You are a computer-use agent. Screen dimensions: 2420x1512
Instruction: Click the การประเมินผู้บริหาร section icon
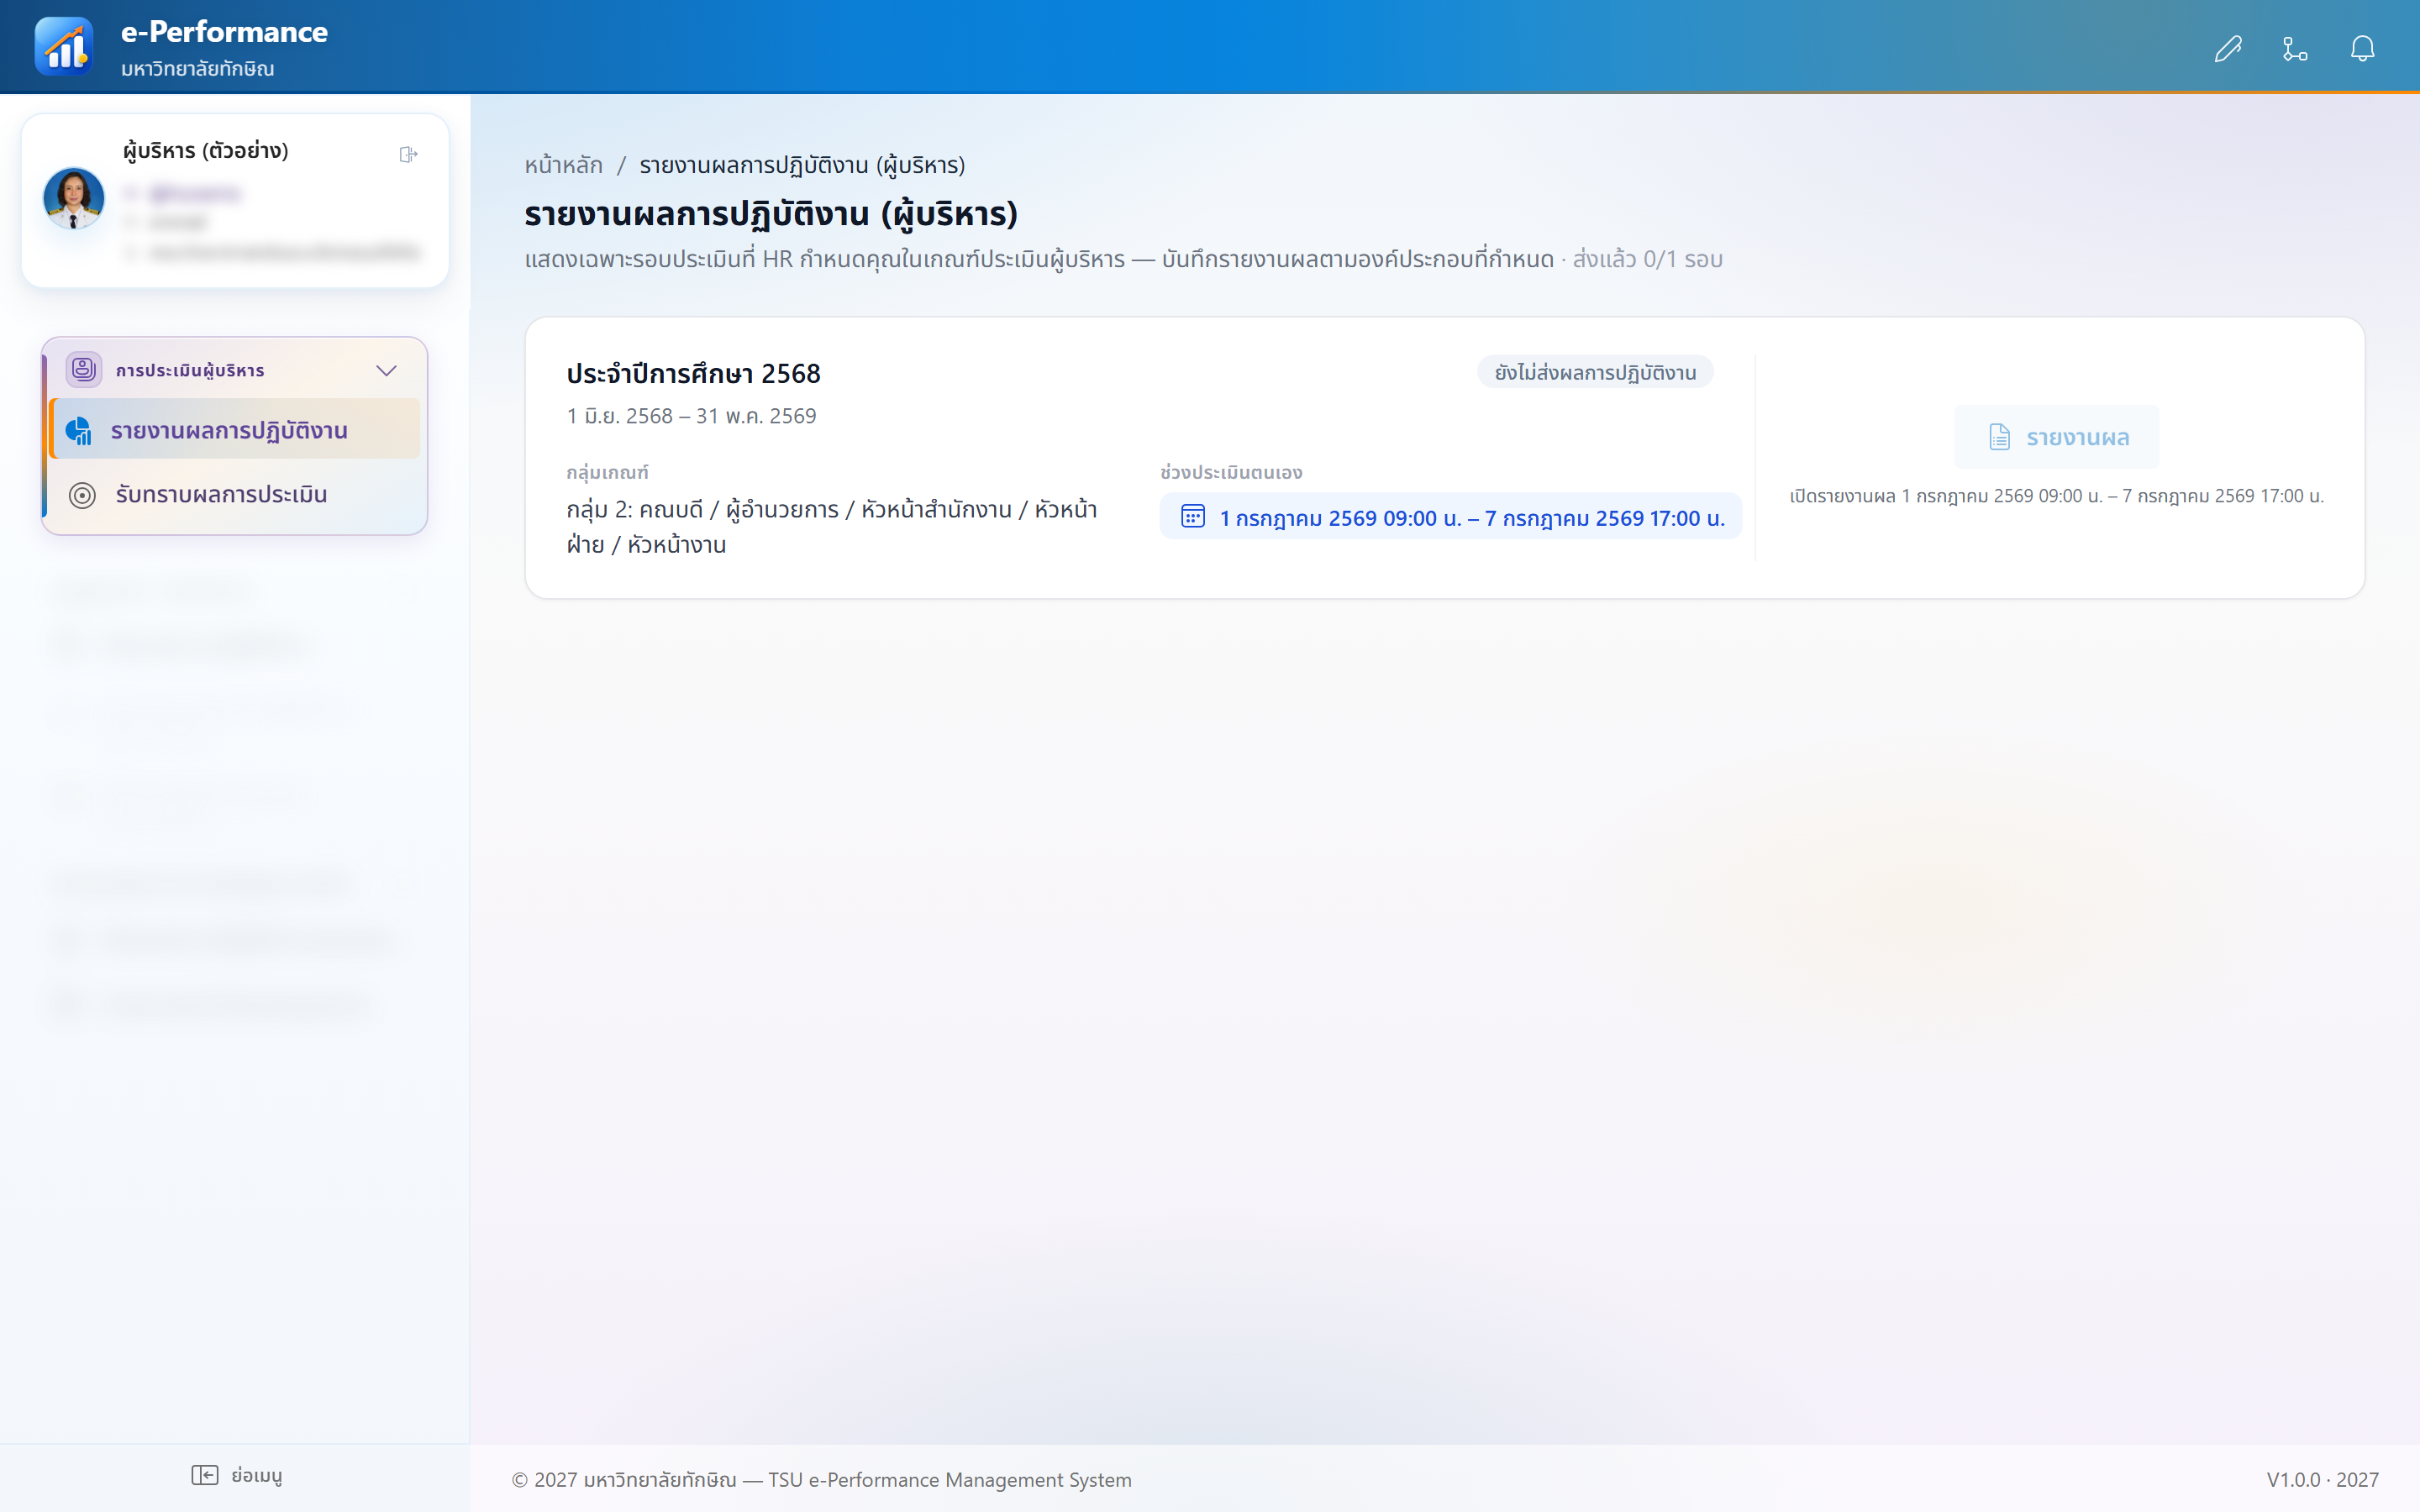pyautogui.click(x=84, y=370)
